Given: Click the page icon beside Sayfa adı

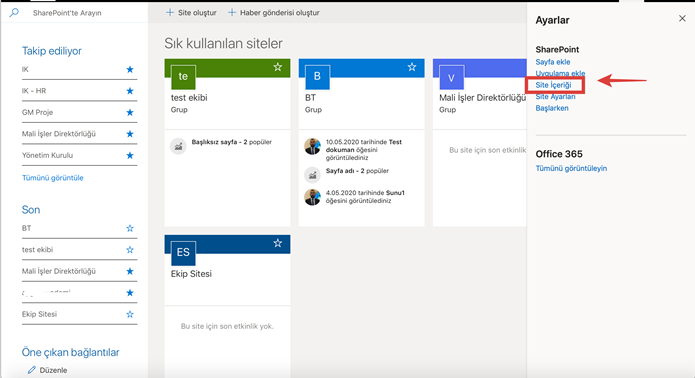Looking at the screenshot, I should pyautogui.click(x=312, y=175).
